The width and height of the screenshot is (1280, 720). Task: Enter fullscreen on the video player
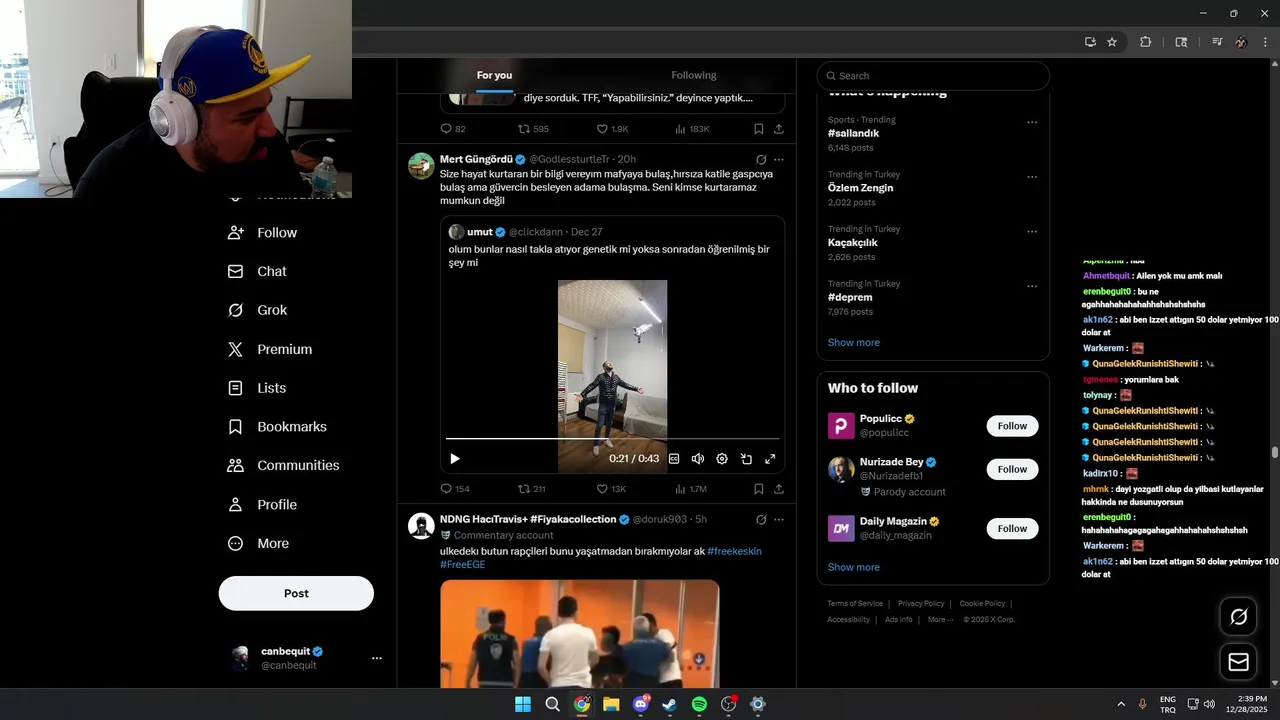[770, 459]
